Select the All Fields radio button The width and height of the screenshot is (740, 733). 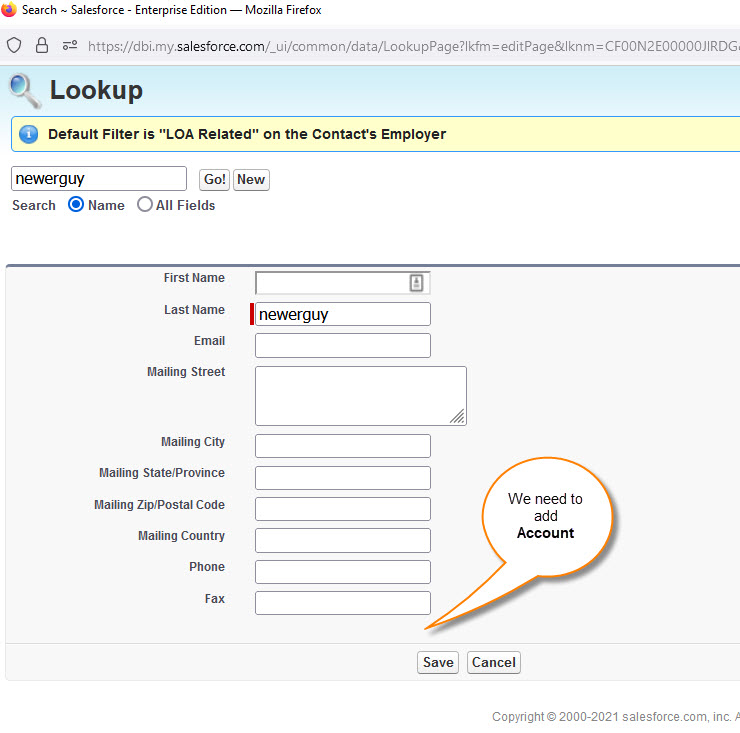144,204
